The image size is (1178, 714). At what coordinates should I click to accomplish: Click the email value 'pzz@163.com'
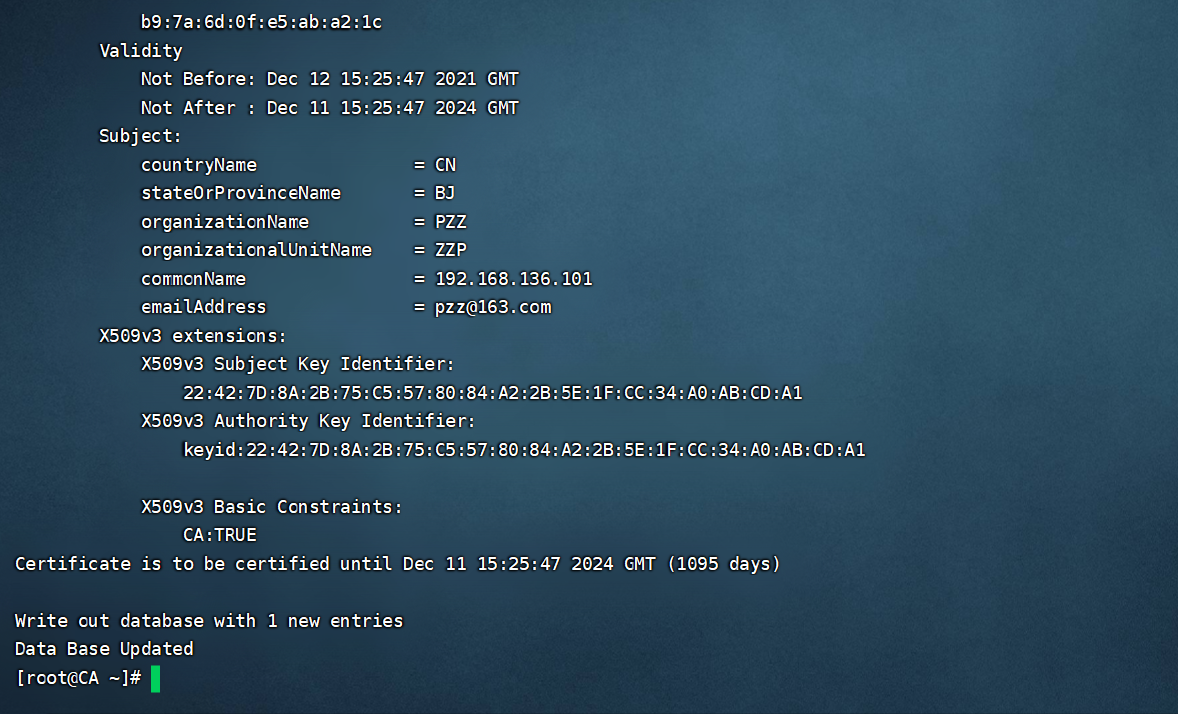tap(493, 307)
